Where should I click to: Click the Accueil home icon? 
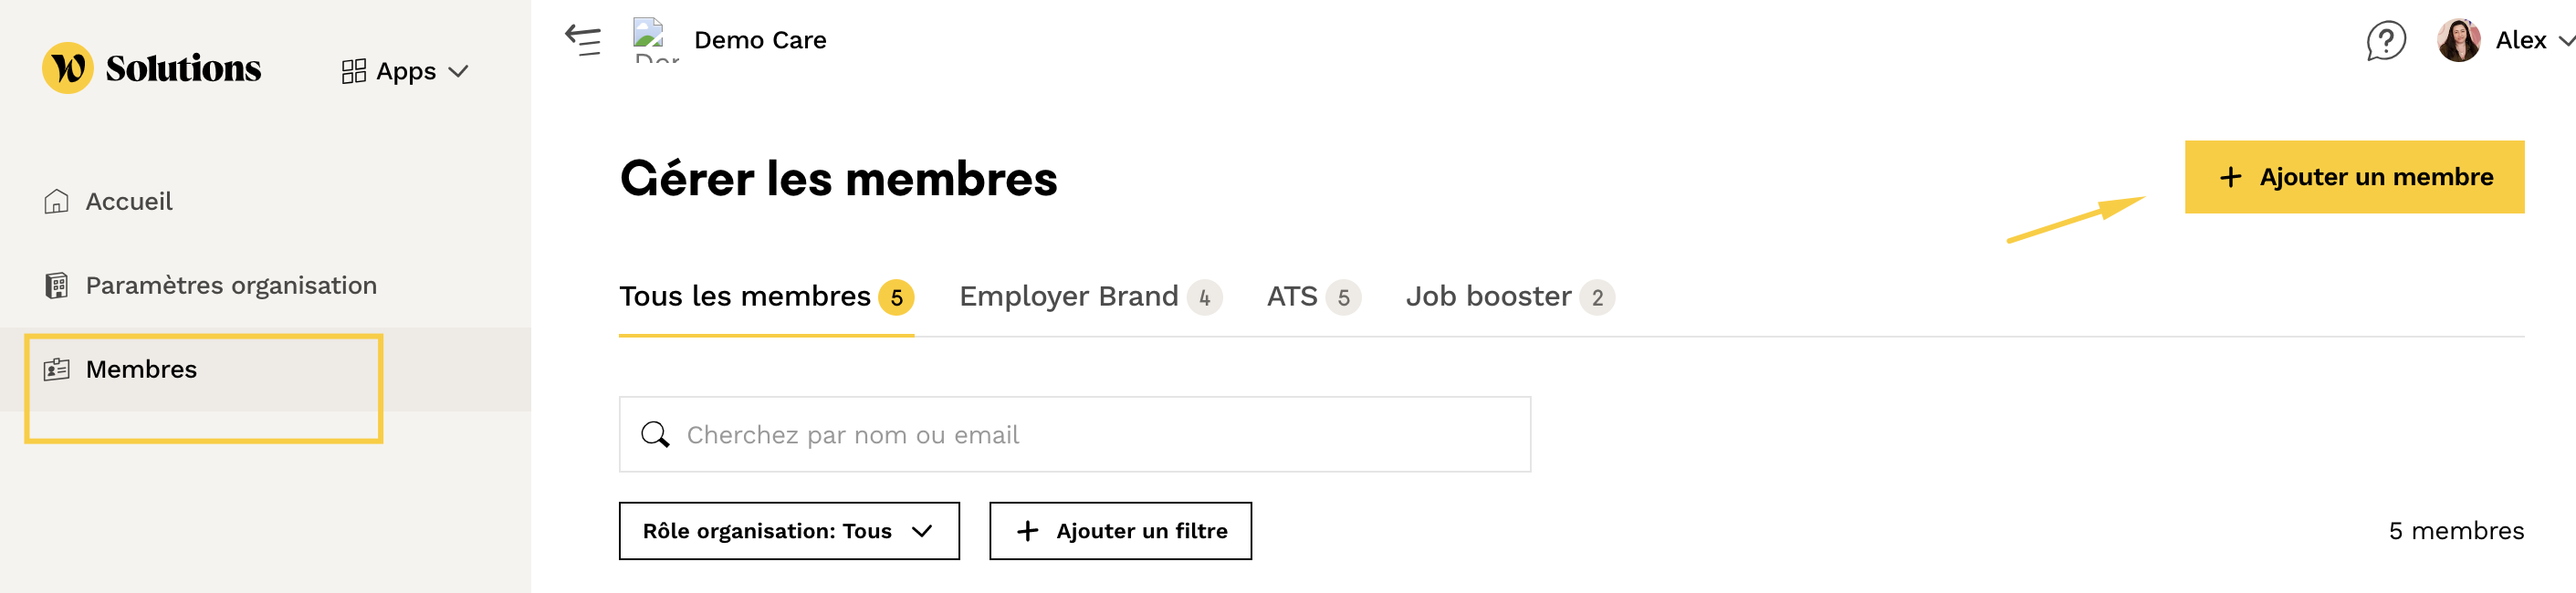(x=57, y=202)
